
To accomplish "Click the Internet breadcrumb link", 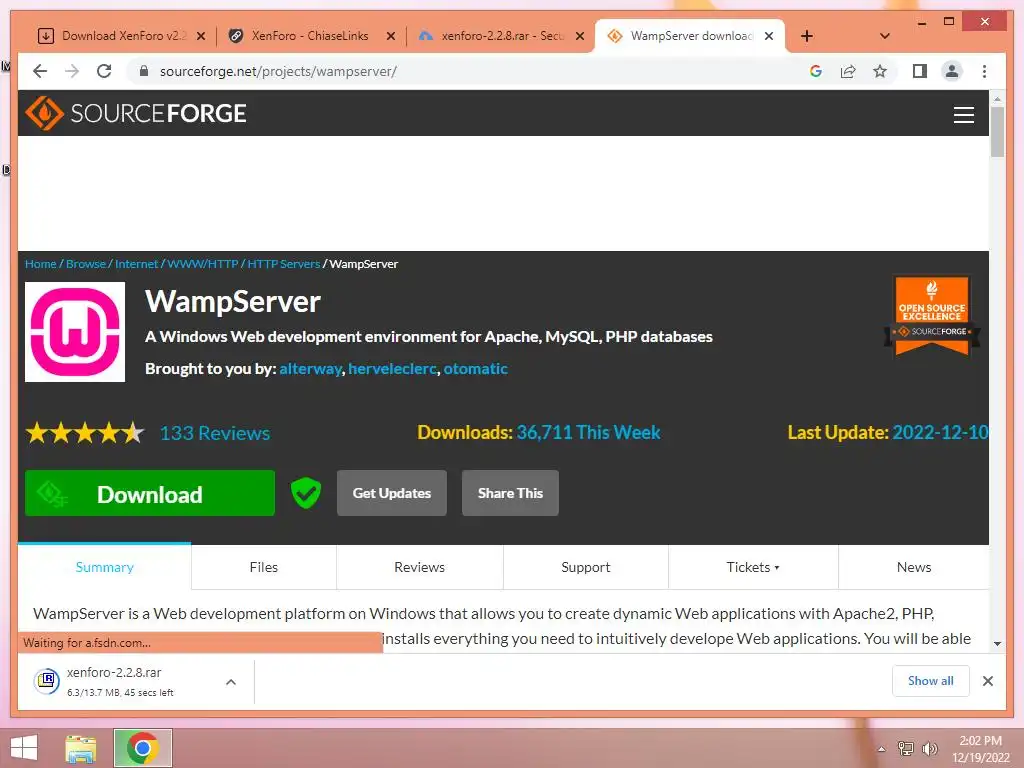I will click(x=136, y=264).
